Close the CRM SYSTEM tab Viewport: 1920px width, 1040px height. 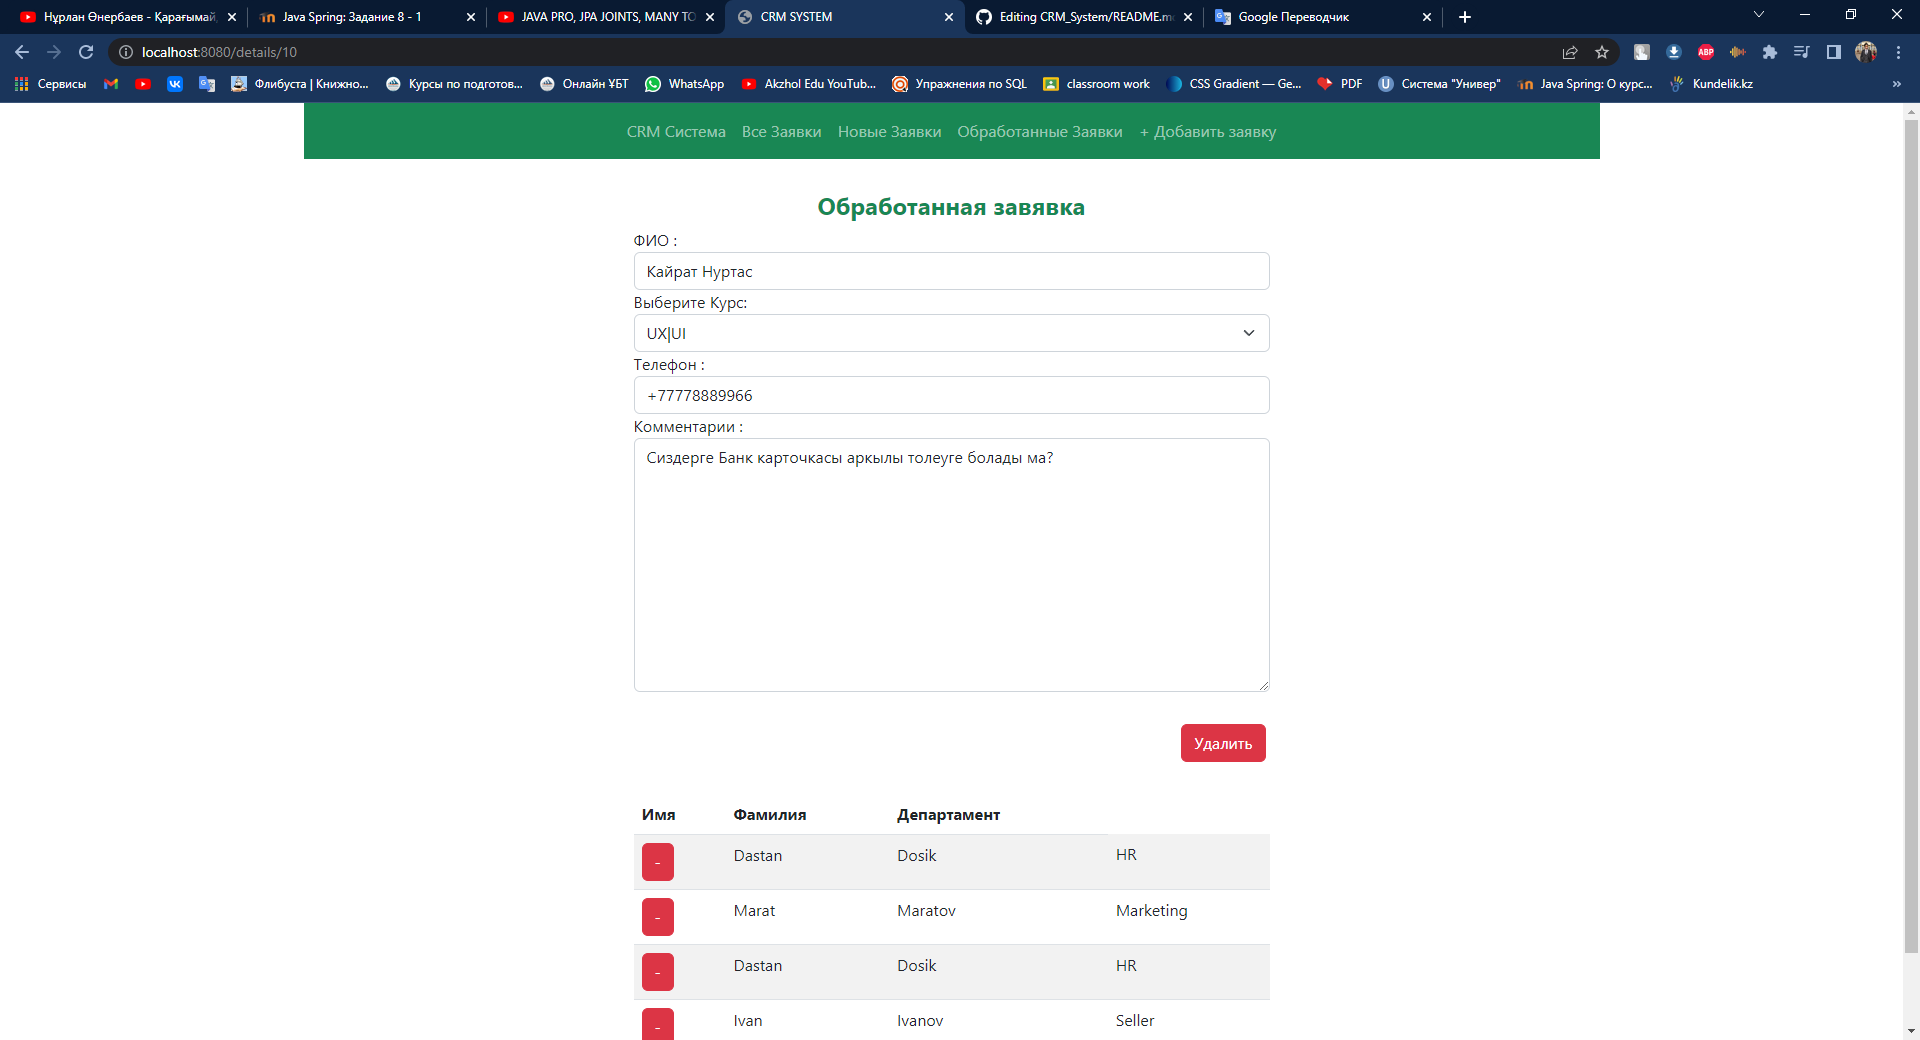949,17
